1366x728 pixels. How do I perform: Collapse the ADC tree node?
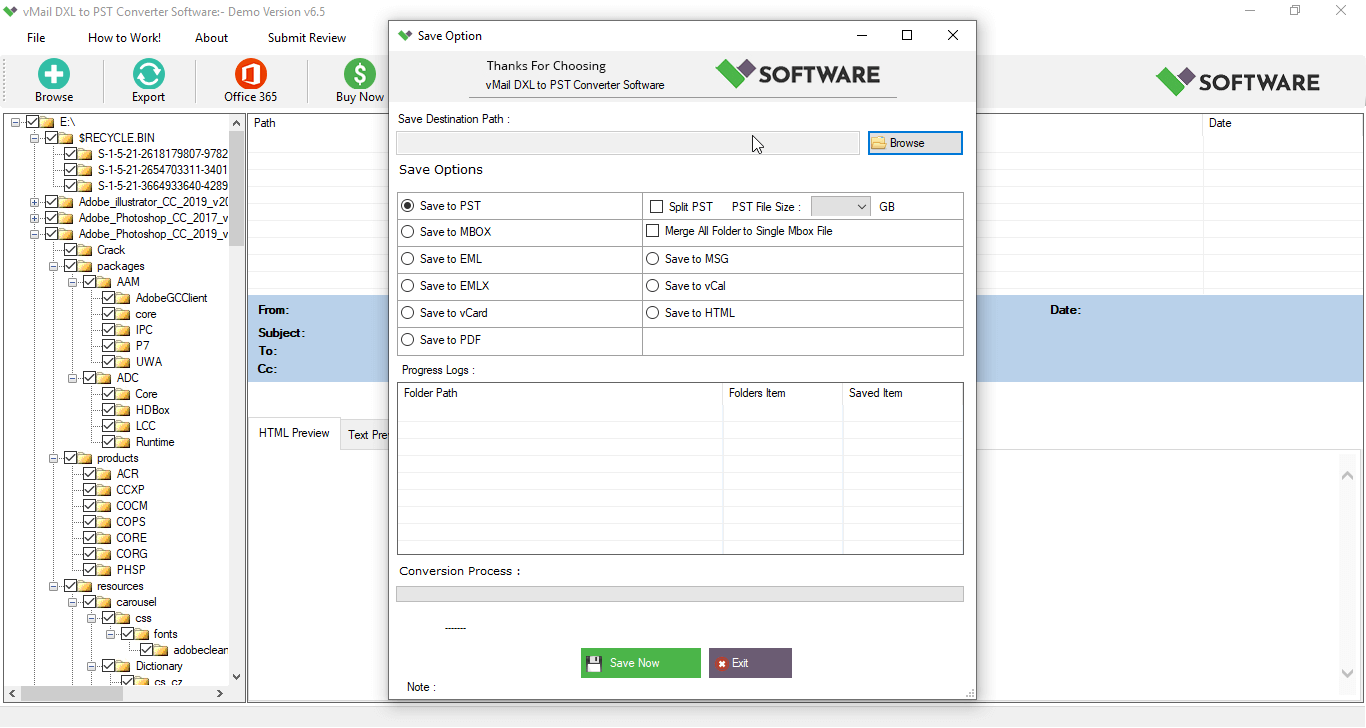pos(74,378)
